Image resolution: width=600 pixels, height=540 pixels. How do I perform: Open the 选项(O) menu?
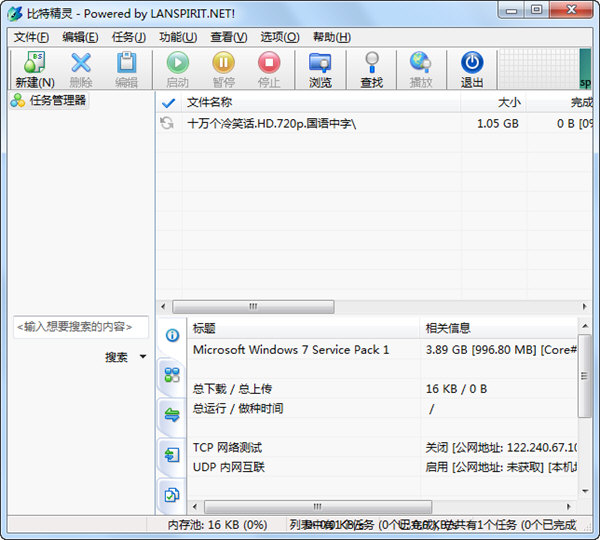(x=279, y=37)
